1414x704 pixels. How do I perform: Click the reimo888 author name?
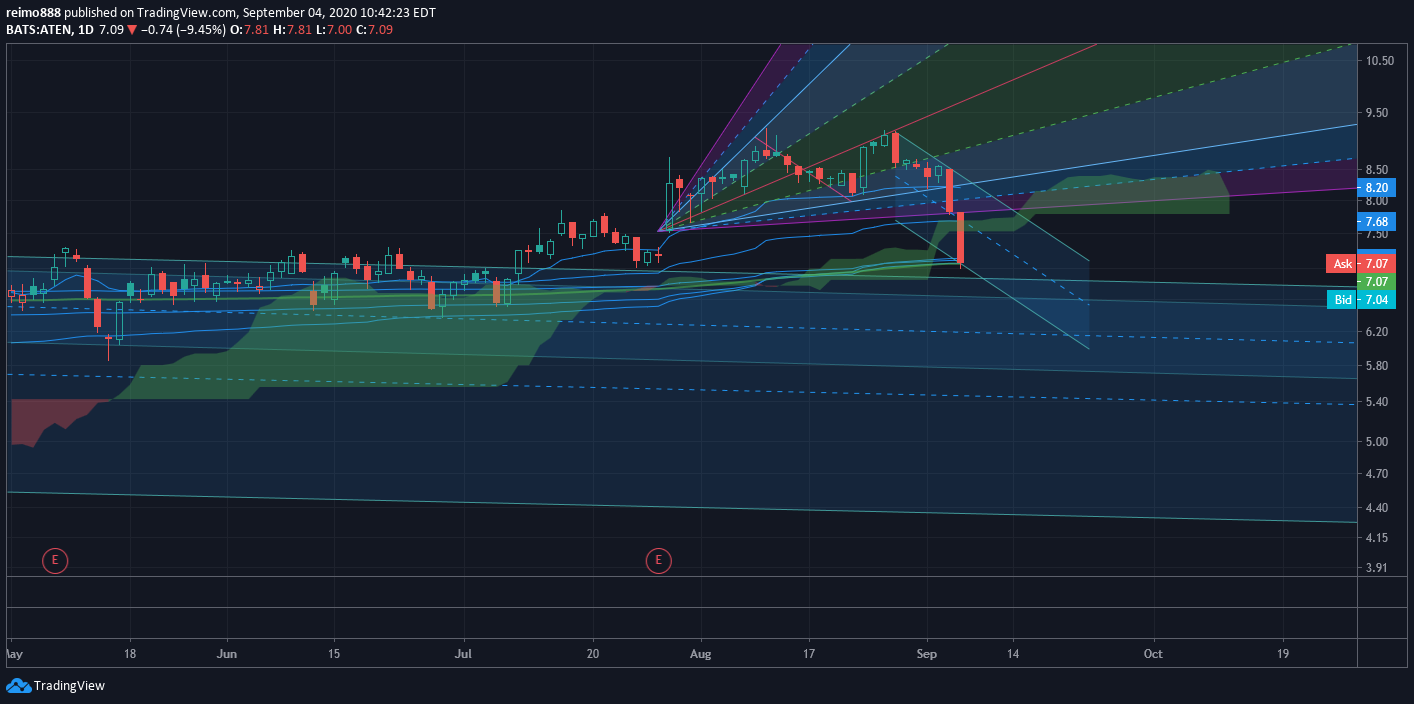tap(34, 12)
